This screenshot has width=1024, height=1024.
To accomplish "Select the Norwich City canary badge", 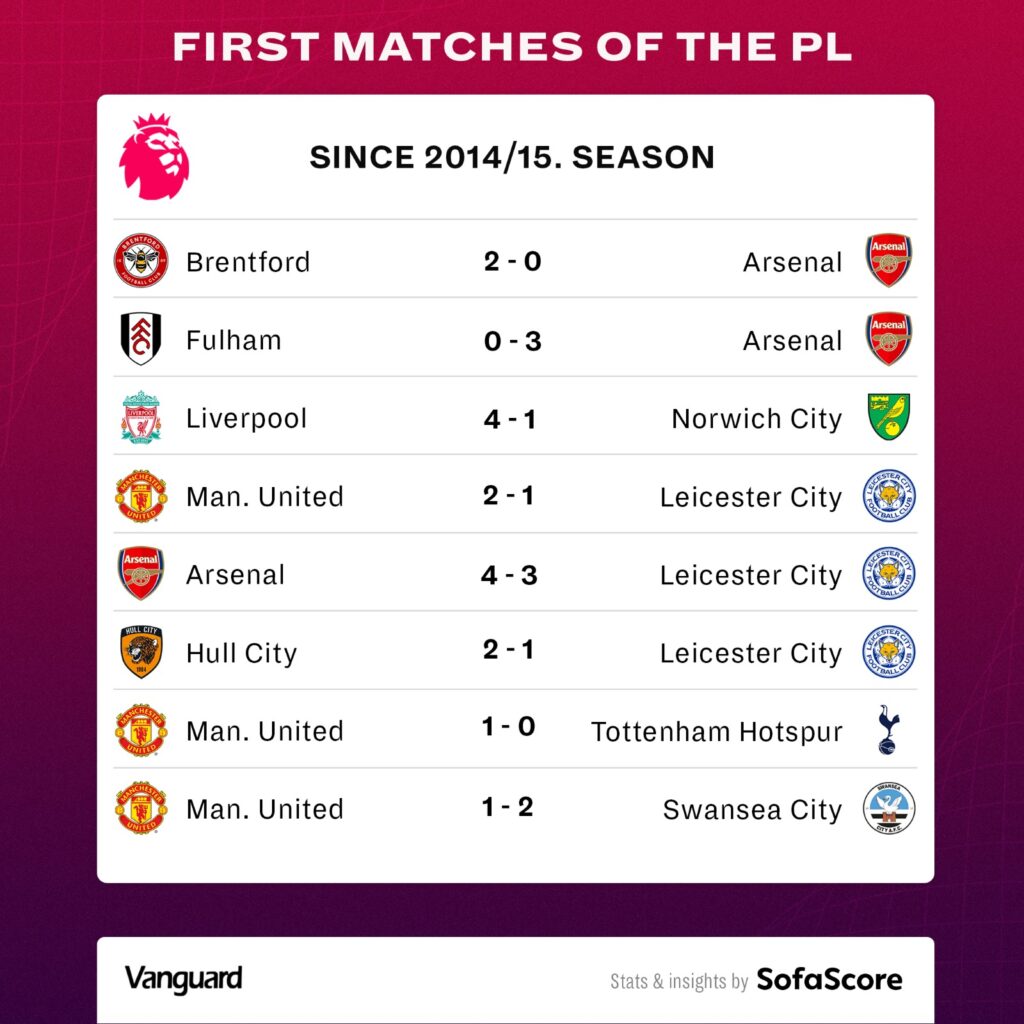I will (888, 417).
